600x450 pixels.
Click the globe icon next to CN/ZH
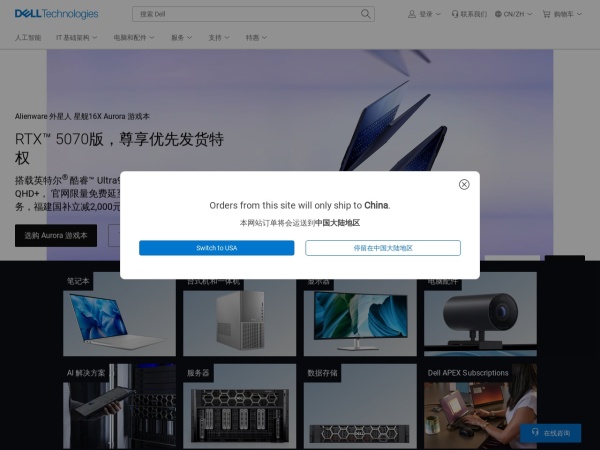click(498, 14)
